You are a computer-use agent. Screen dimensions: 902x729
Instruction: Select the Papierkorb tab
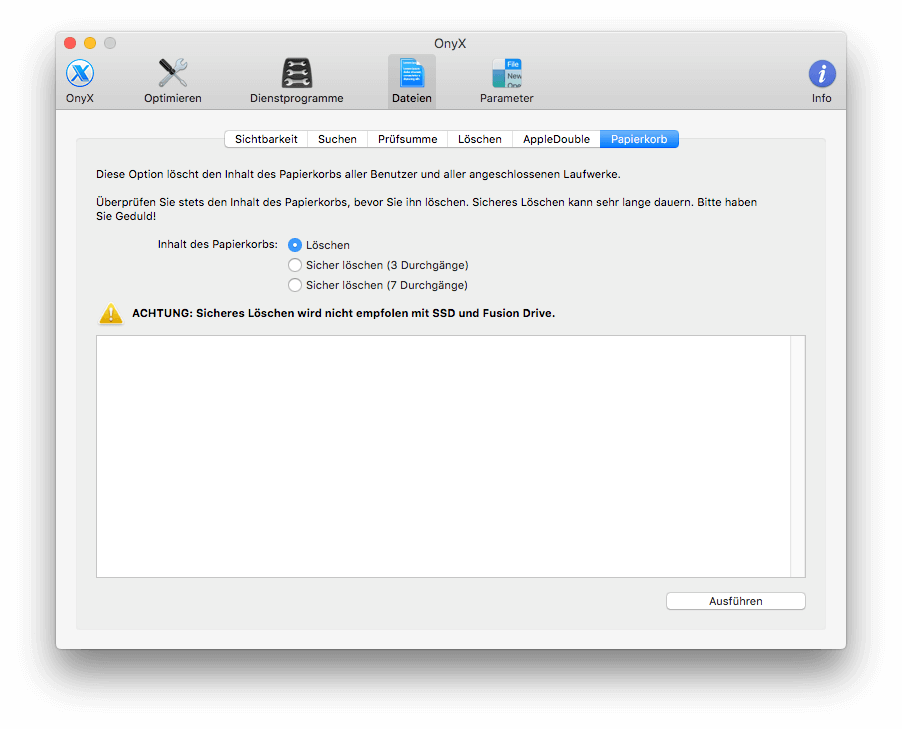pos(639,139)
